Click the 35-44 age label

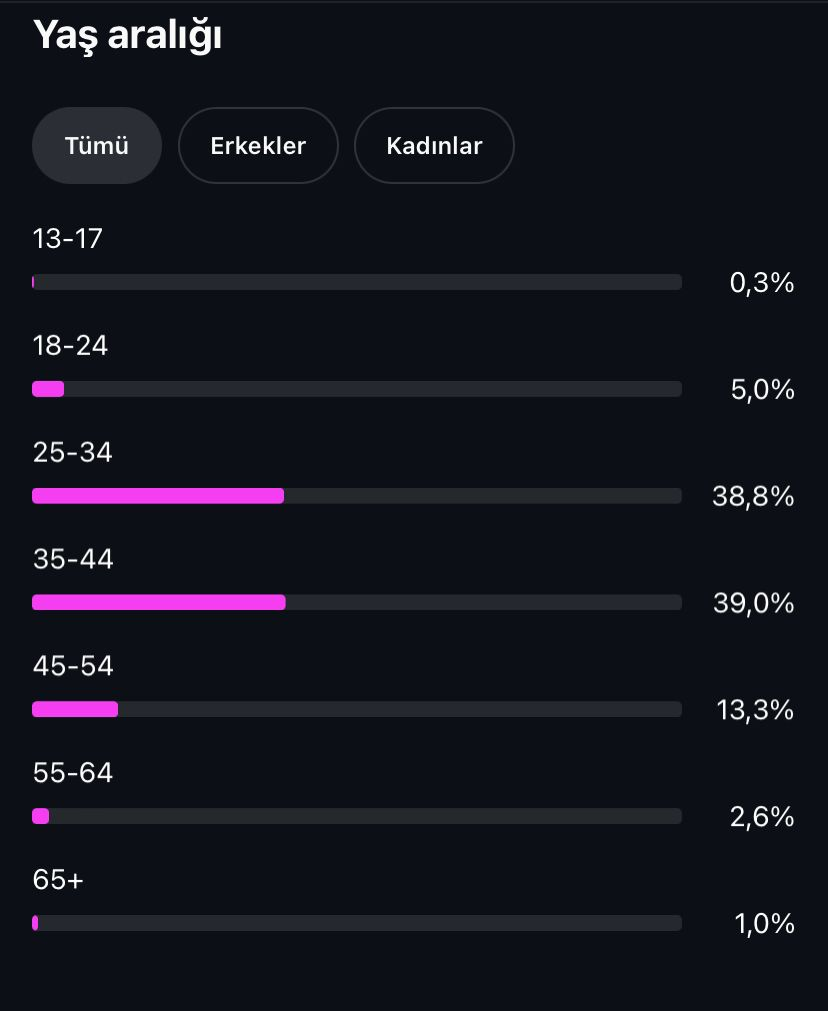tap(73, 559)
